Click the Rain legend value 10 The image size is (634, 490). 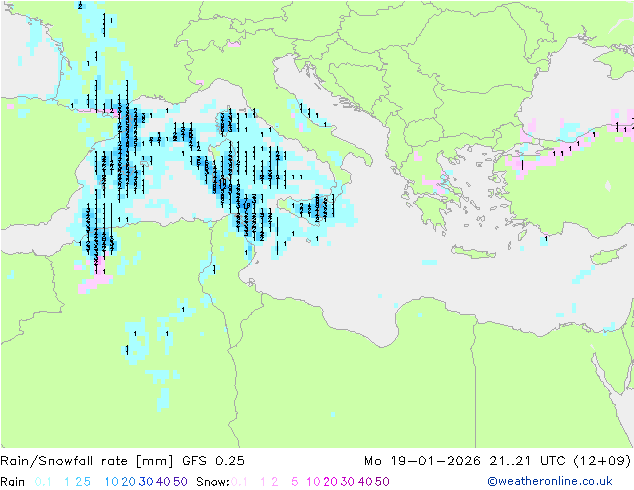click(x=112, y=482)
